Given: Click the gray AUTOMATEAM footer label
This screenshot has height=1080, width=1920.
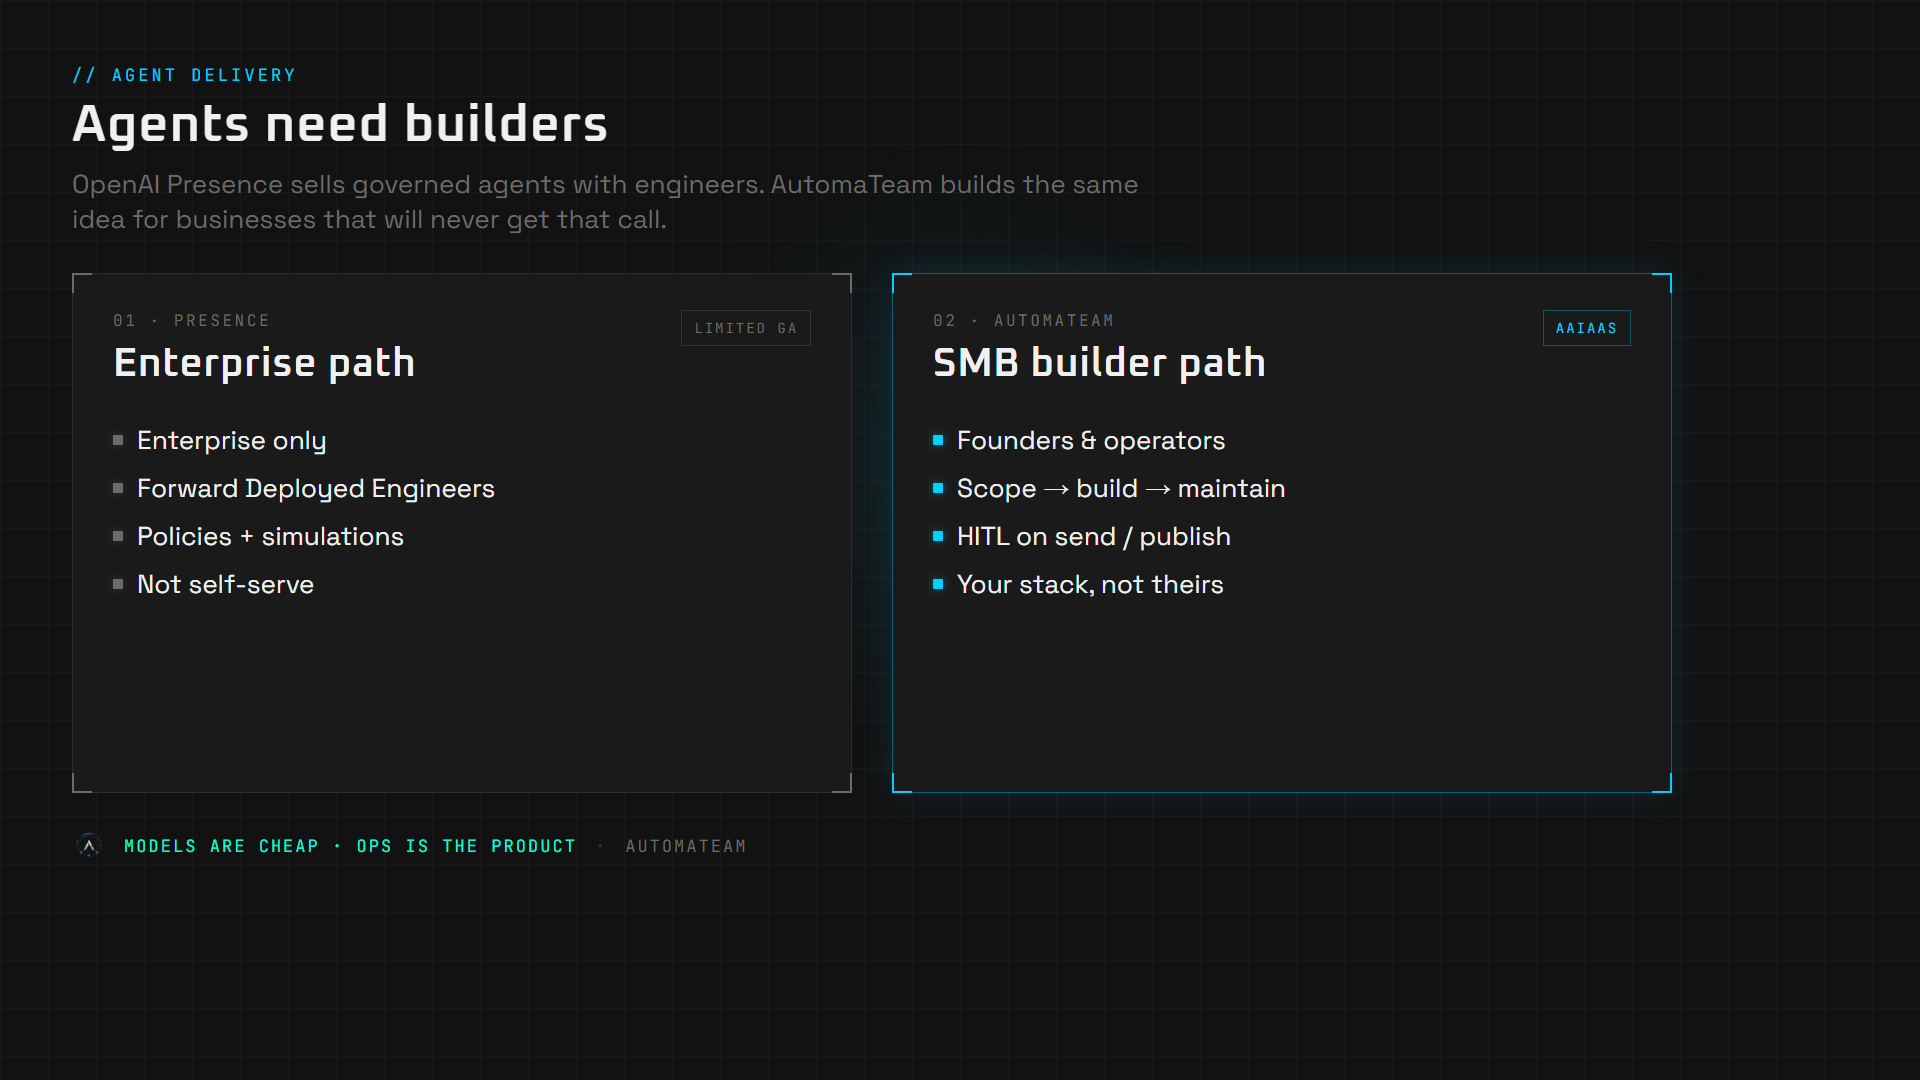Looking at the screenshot, I should click(x=686, y=846).
